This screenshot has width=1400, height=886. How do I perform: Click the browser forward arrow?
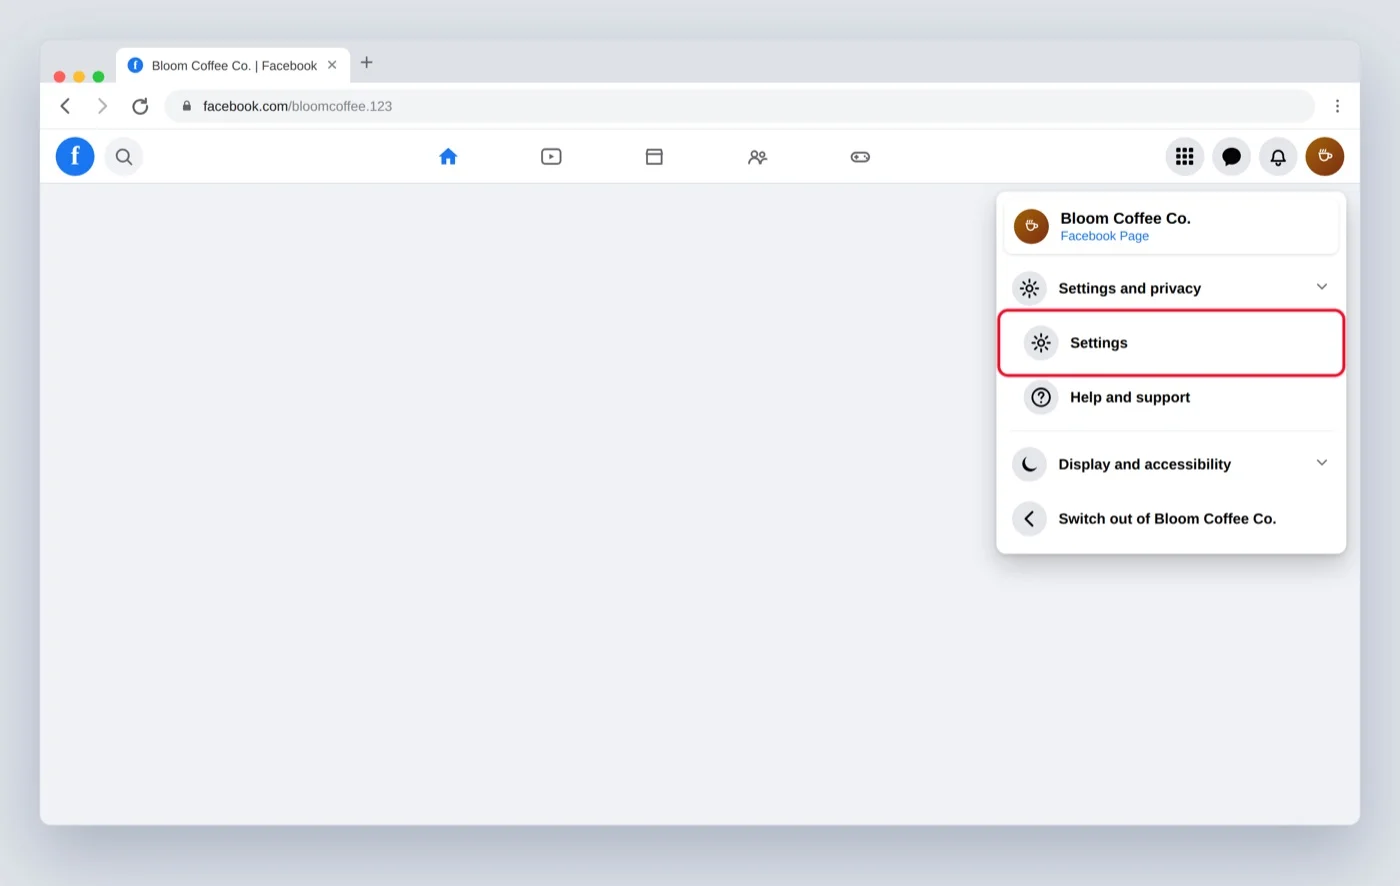[x=102, y=106]
